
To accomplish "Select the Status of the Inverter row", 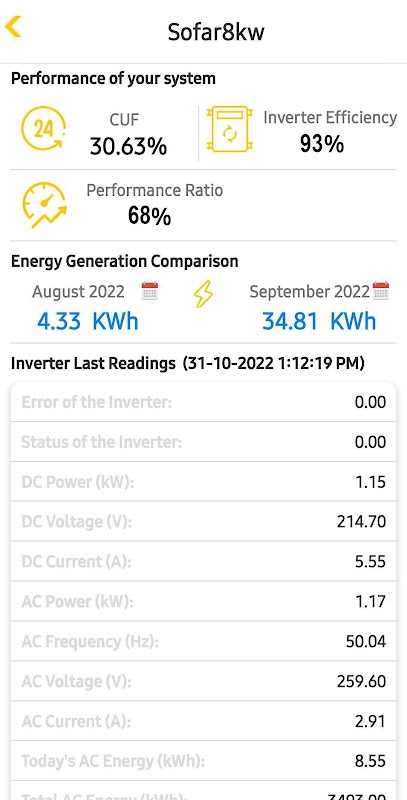I will click(x=204, y=442).
